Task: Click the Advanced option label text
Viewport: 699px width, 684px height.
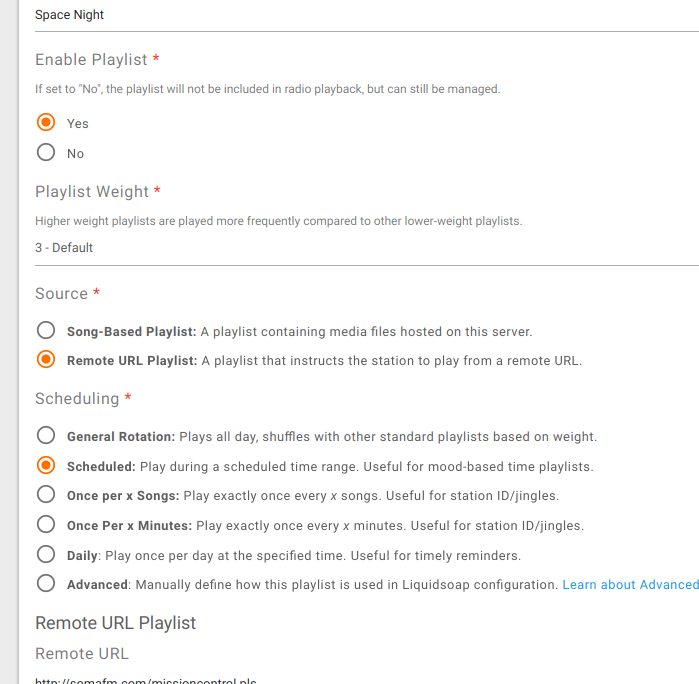Action: [x=98, y=585]
